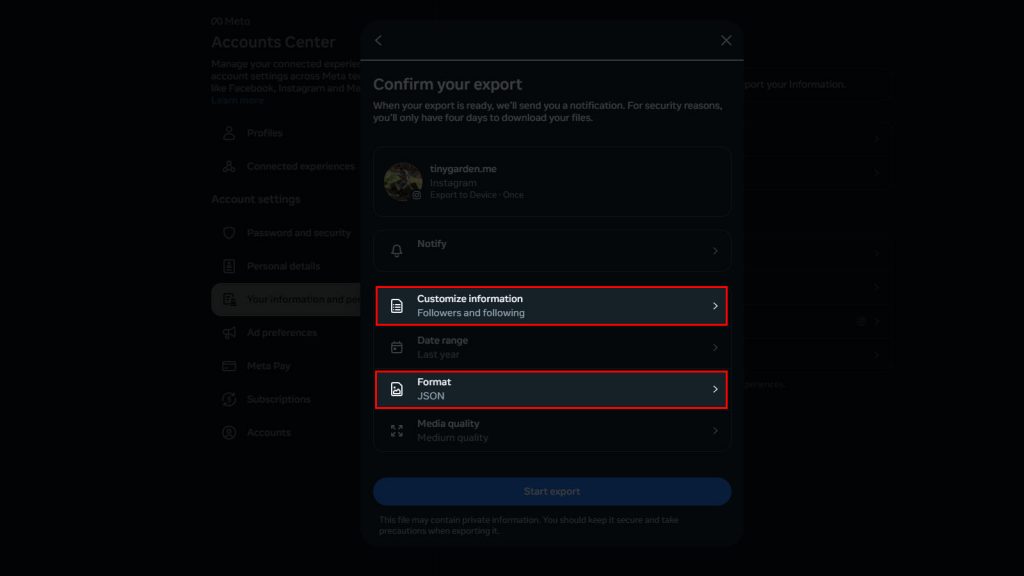The width and height of the screenshot is (1024, 576).
Task: Open Customize information set to Followers and following
Action: pyautogui.click(x=552, y=306)
